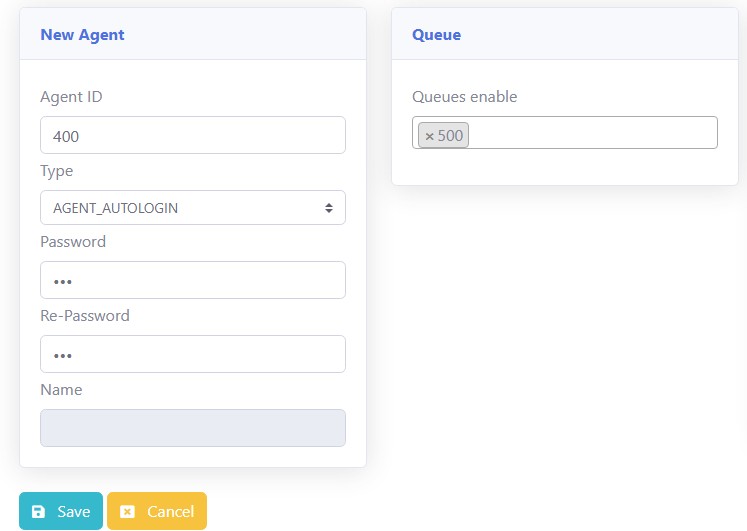
Task: Click the Type select arrow indicator
Action: (x=329, y=208)
